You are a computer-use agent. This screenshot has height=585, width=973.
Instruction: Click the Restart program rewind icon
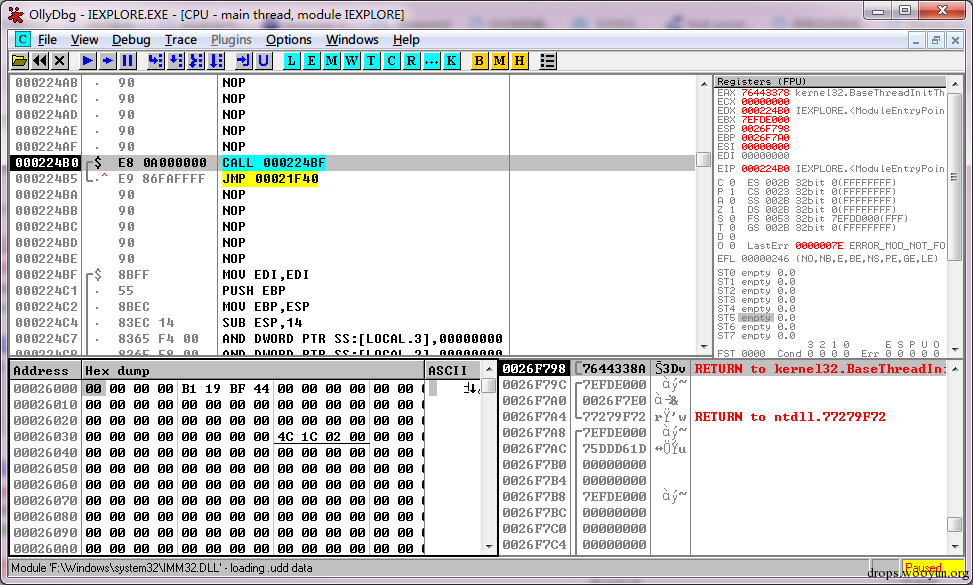pos(40,61)
